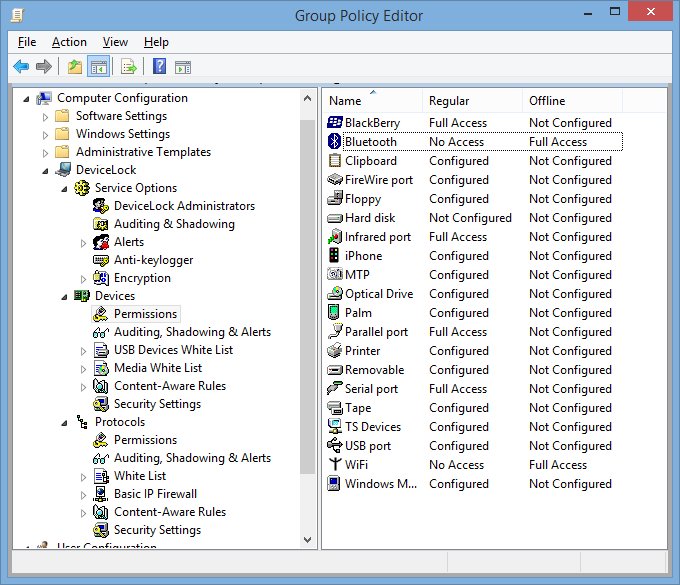Screen dimensions: 680x585
Task: Click the Anti-keylogger keyboard icon
Action: pyautogui.click(x=101, y=260)
